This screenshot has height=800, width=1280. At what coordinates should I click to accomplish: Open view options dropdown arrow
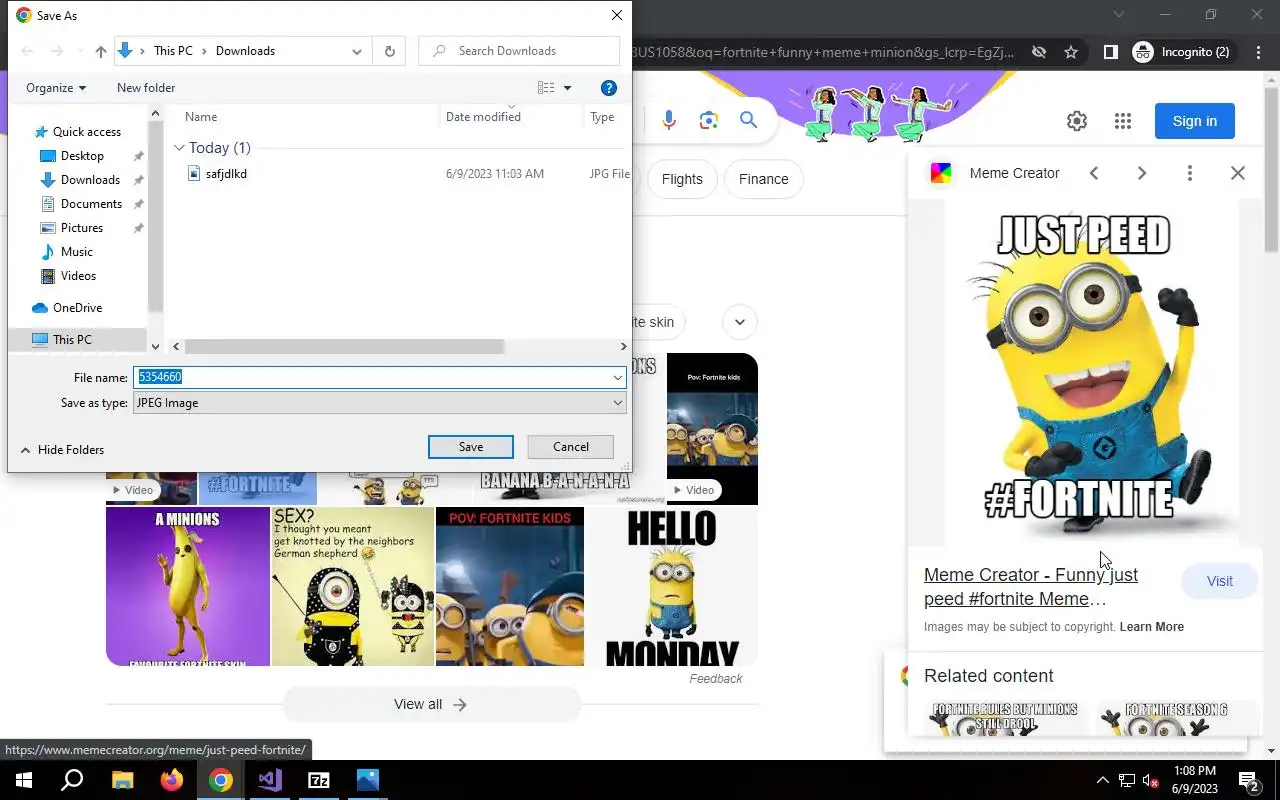pyautogui.click(x=567, y=88)
